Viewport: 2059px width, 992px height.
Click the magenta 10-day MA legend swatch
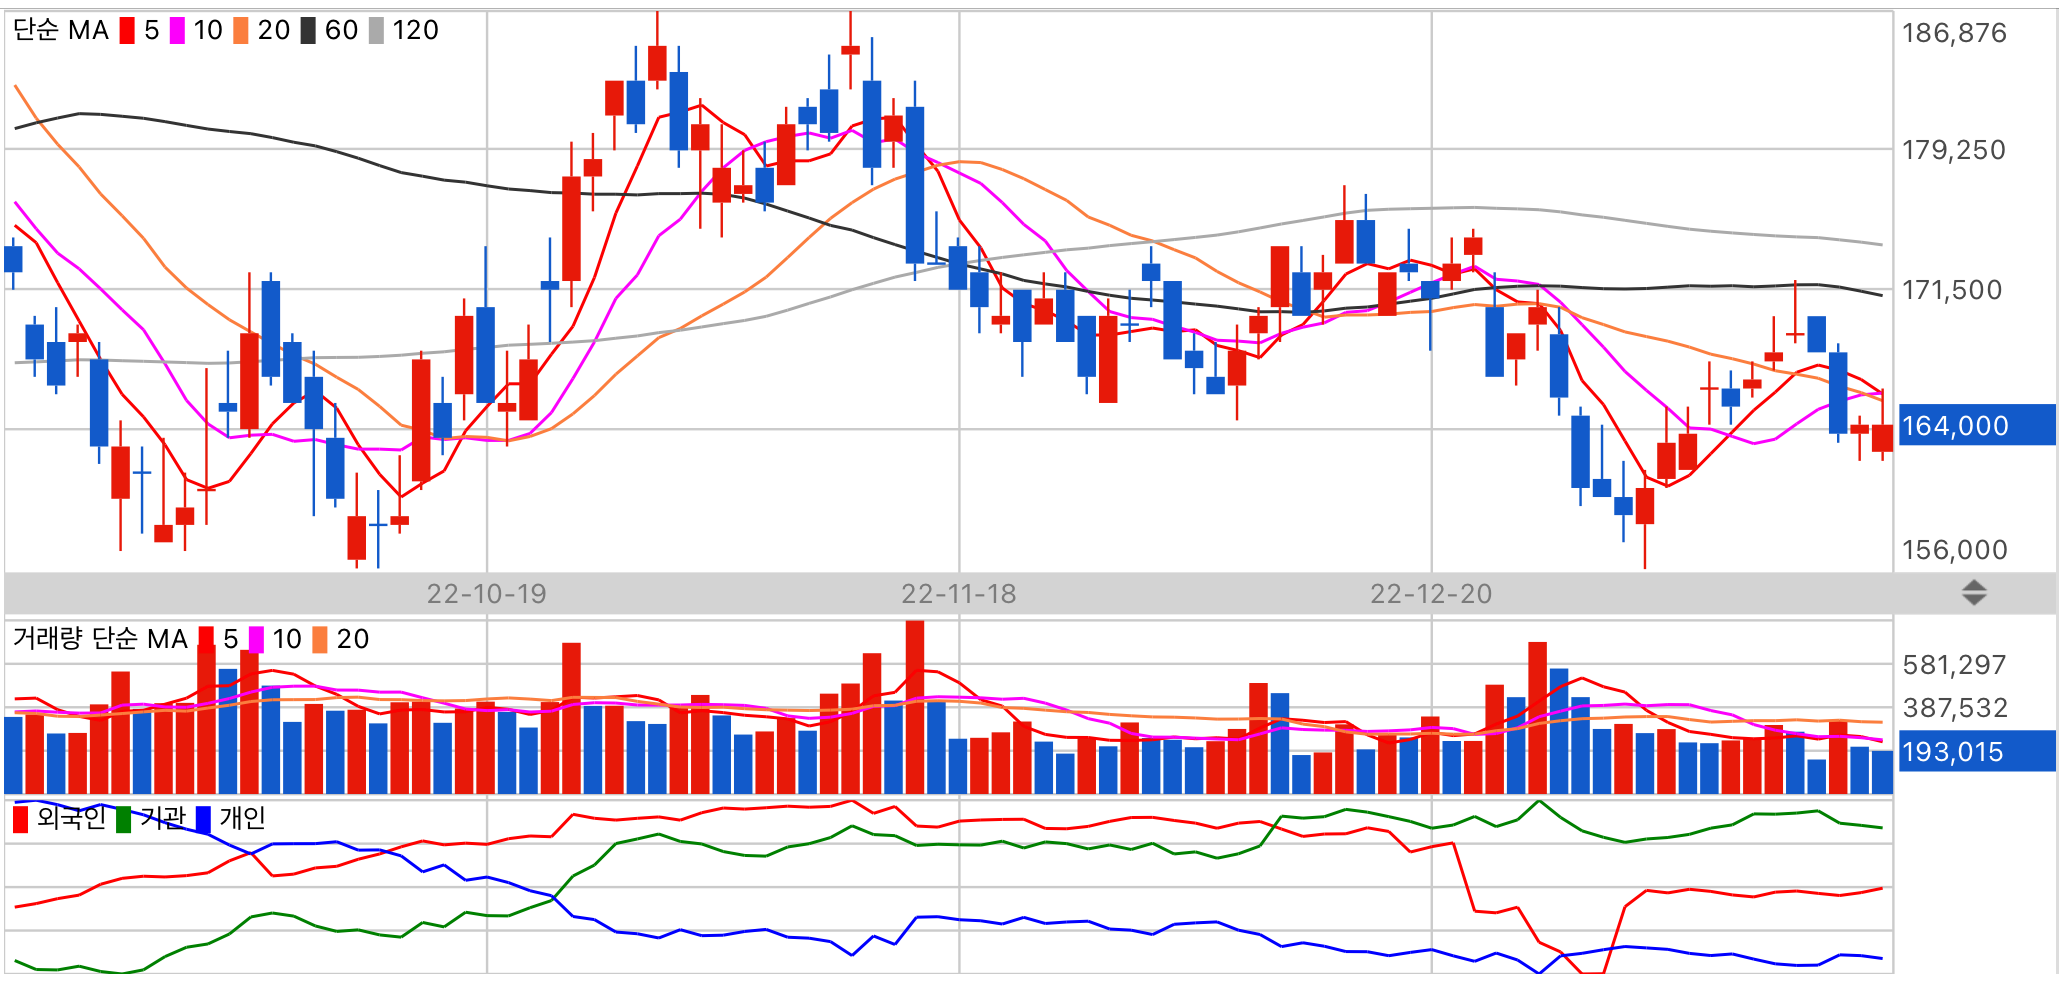pyautogui.click(x=177, y=31)
